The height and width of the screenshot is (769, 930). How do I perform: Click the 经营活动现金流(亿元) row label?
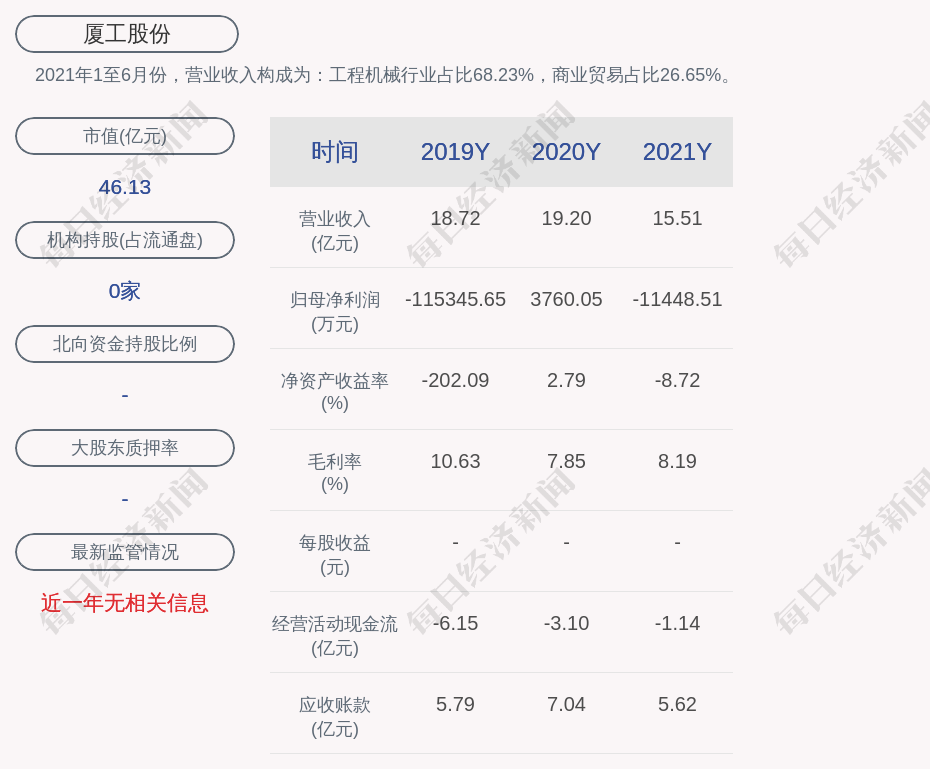point(335,636)
